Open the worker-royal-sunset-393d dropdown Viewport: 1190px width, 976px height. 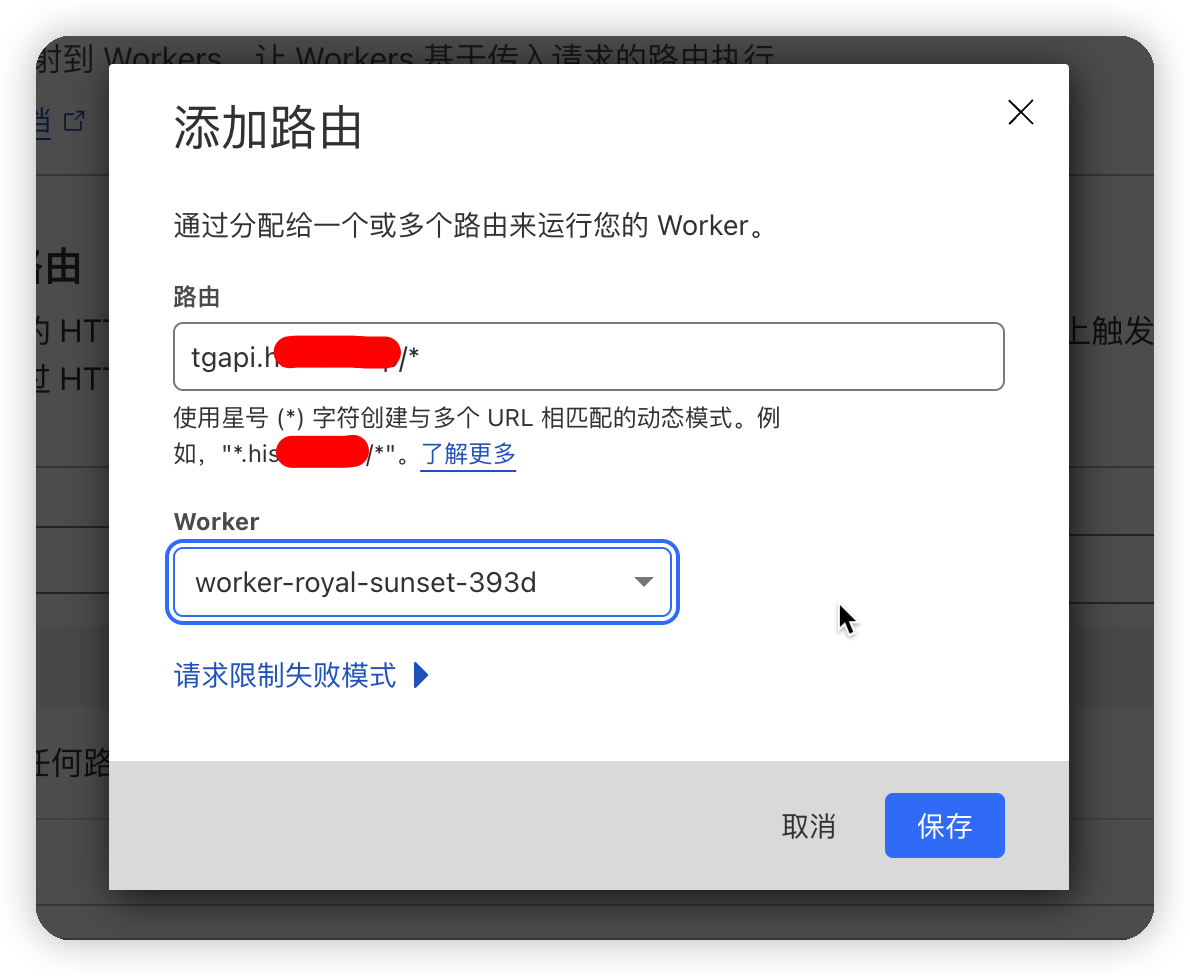click(422, 582)
